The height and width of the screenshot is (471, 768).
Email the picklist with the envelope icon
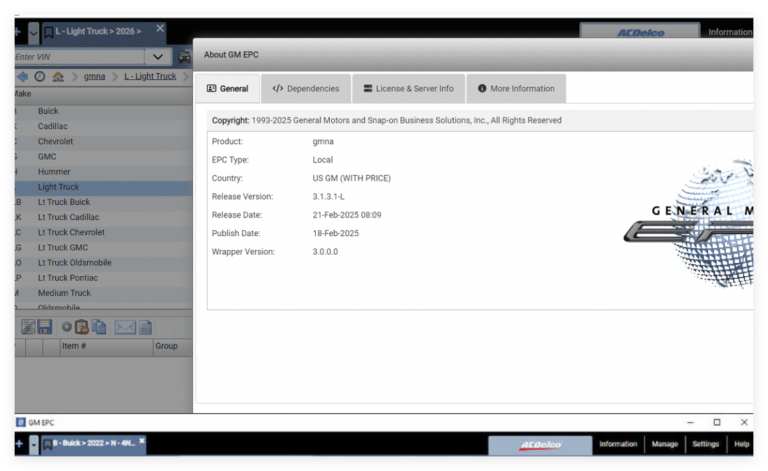click(125, 327)
